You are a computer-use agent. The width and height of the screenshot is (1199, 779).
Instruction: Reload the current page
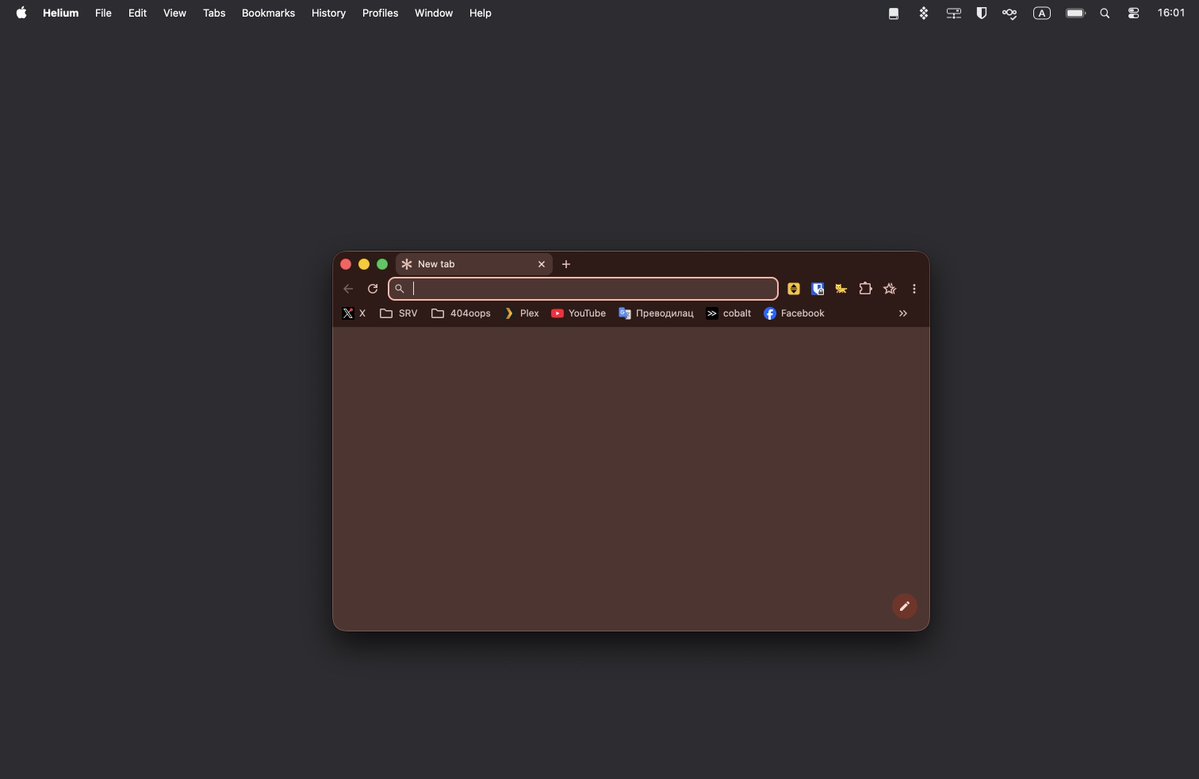pyautogui.click(x=372, y=289)
